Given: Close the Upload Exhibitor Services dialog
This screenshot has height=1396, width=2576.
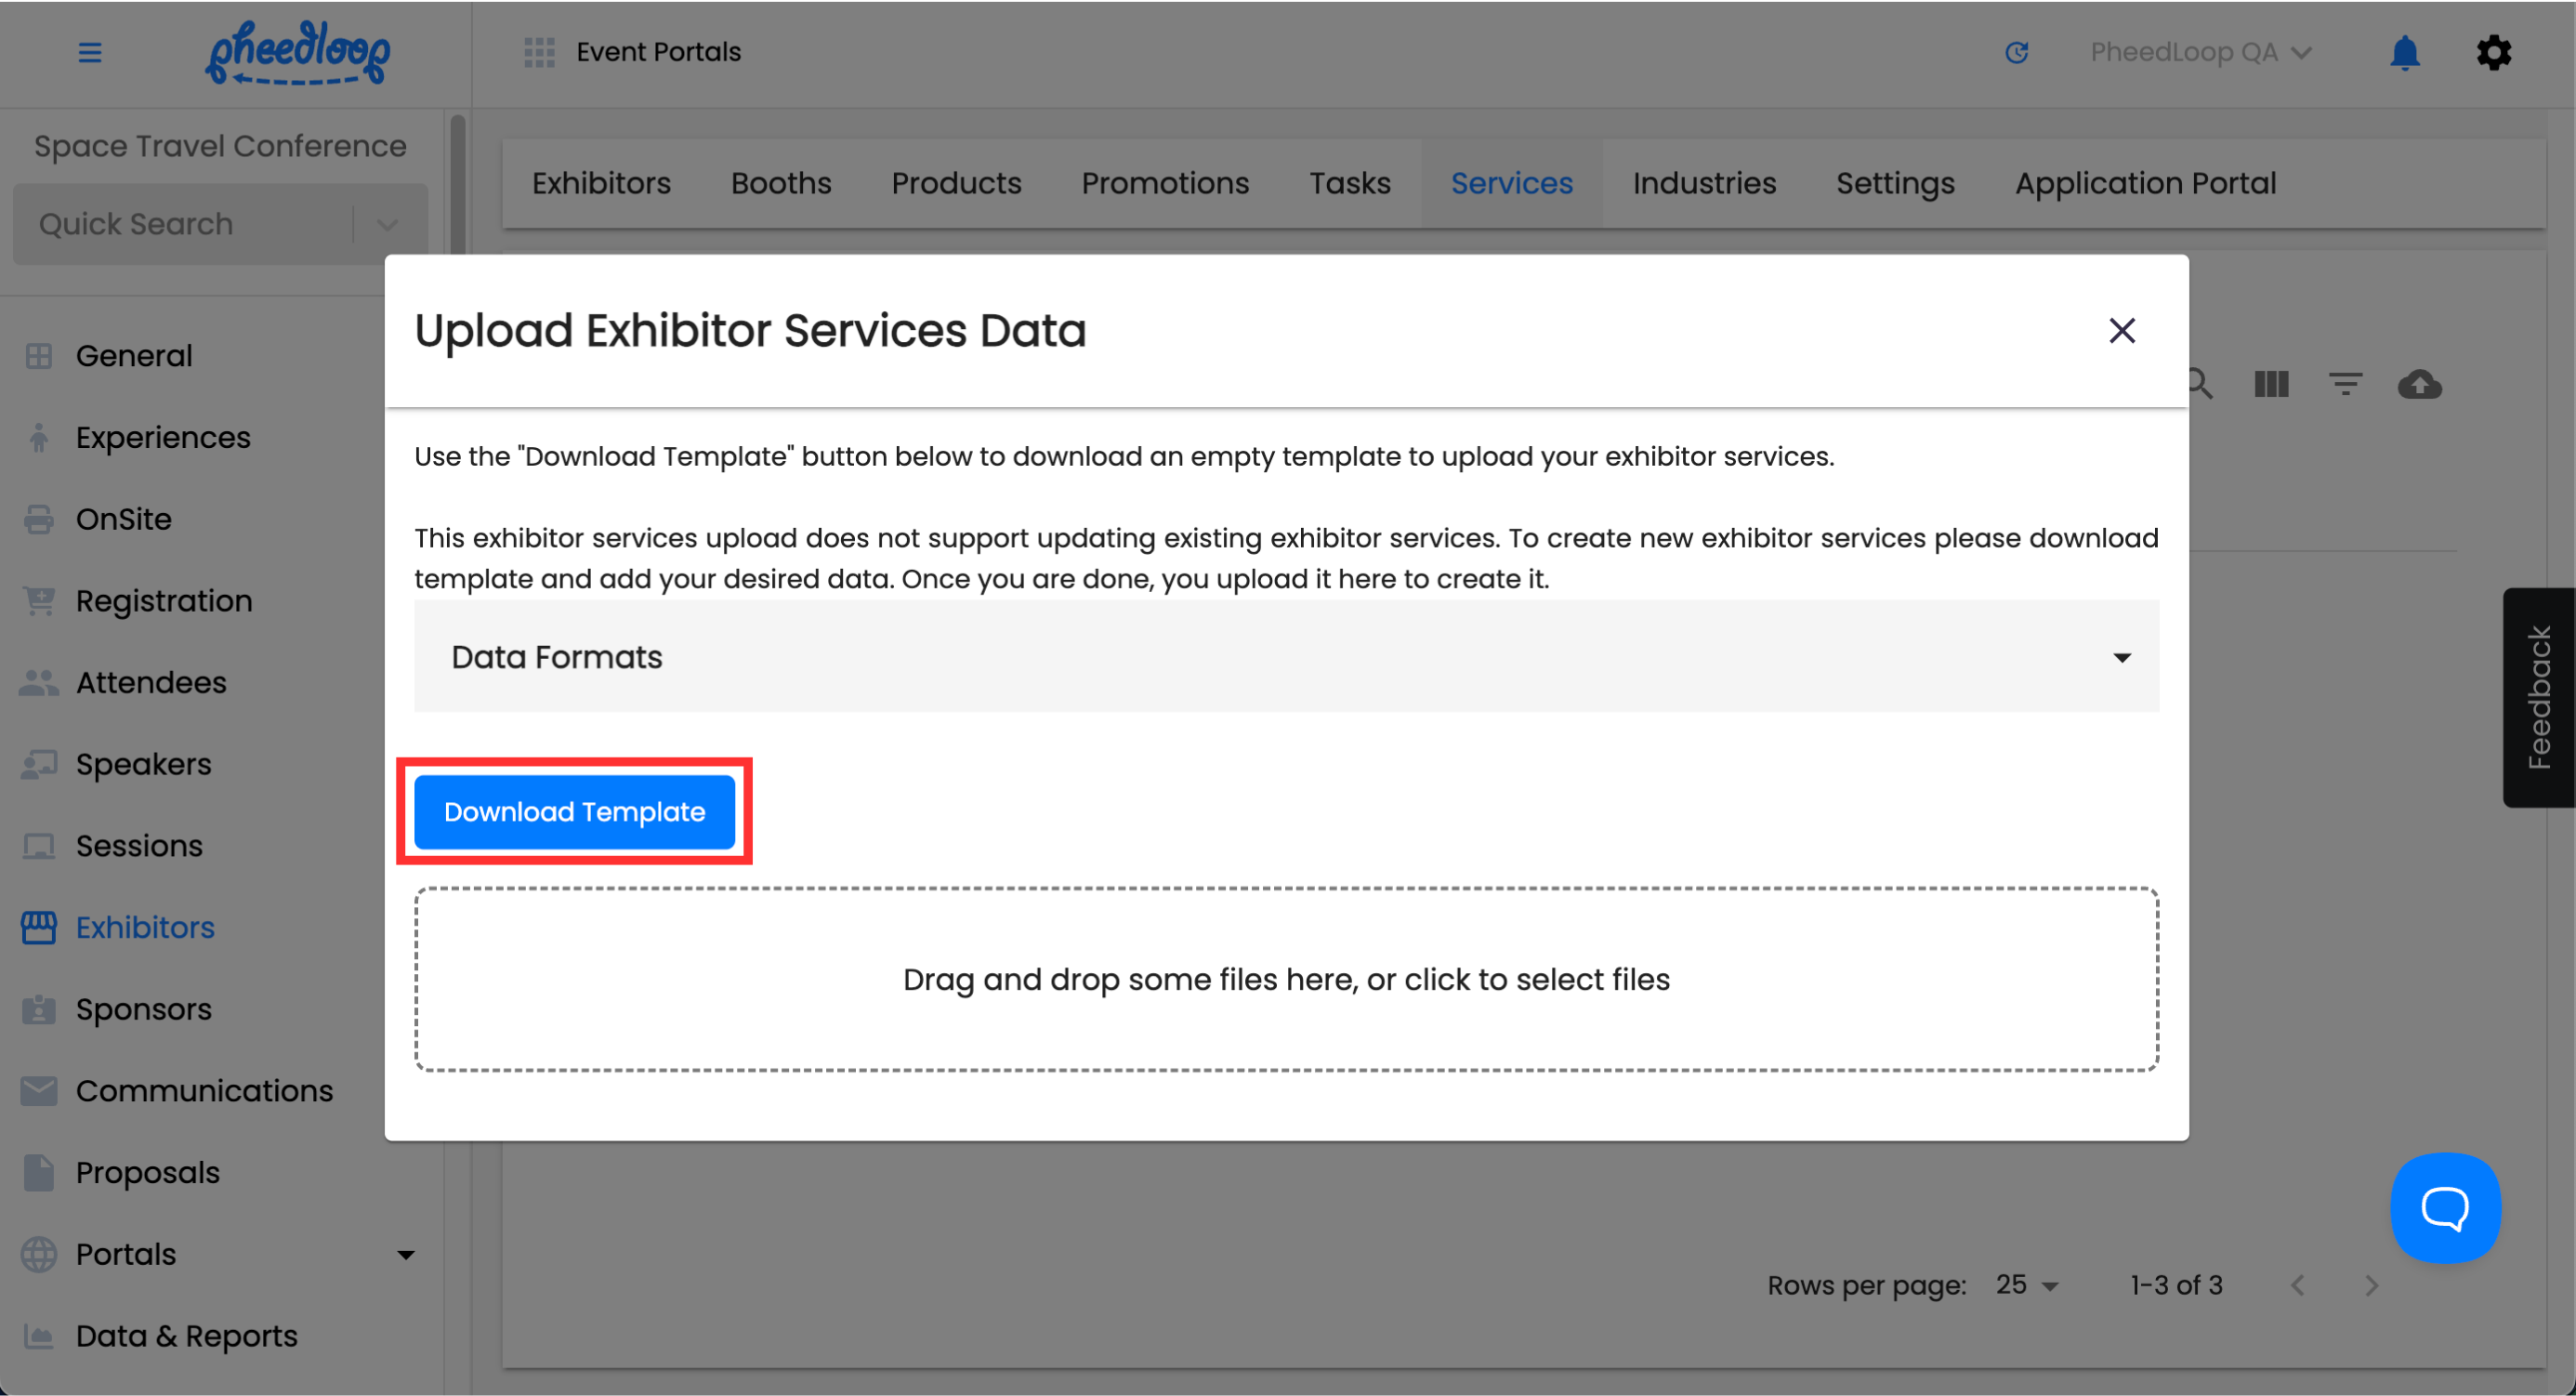Looking at the screenshot, I should [x=2121, y=331].
